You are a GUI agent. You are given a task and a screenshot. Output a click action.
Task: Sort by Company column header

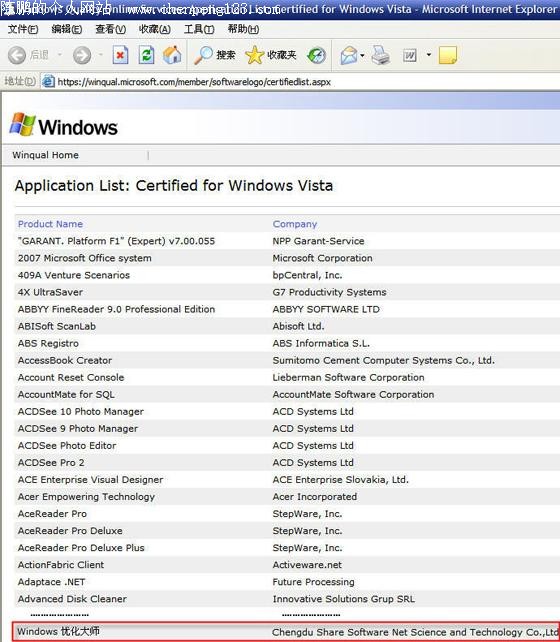(x=295, y=224)
